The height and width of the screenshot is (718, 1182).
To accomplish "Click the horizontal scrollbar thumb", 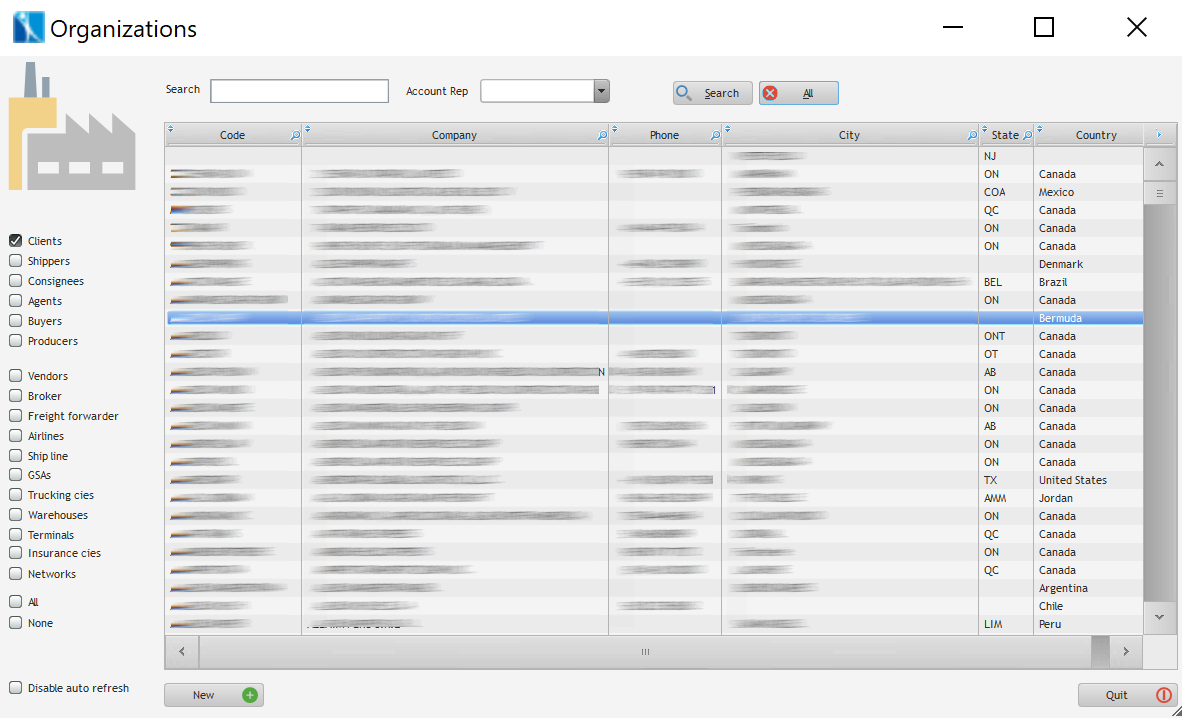I will click(645, 652).
